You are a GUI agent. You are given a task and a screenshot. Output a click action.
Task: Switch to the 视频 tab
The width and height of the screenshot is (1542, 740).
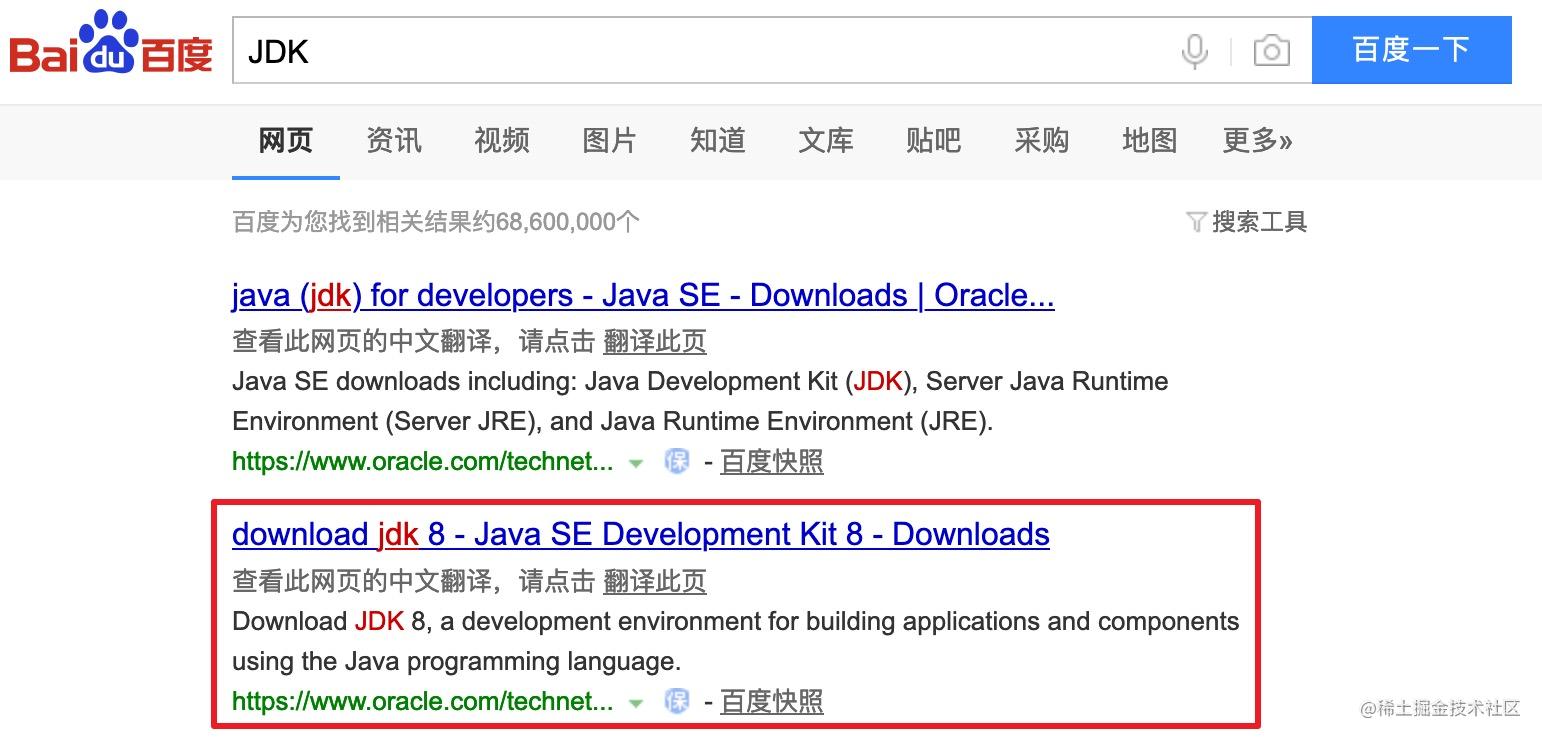click(501, 141)
